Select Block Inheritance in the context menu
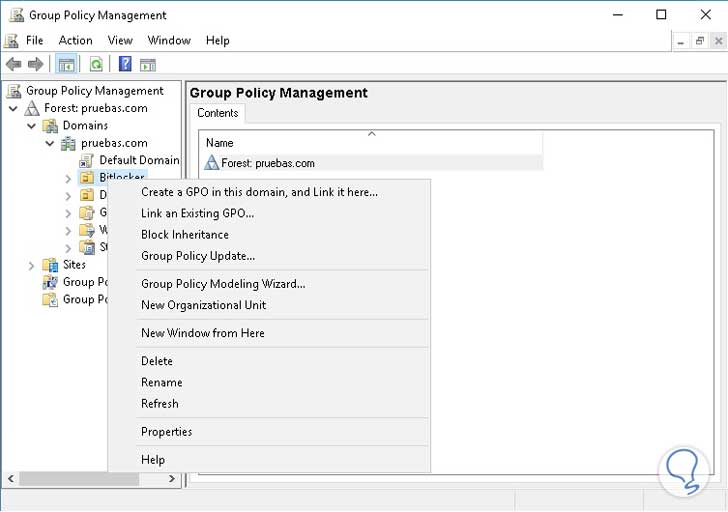Viewport: 728px width, 512px height. 185,234
